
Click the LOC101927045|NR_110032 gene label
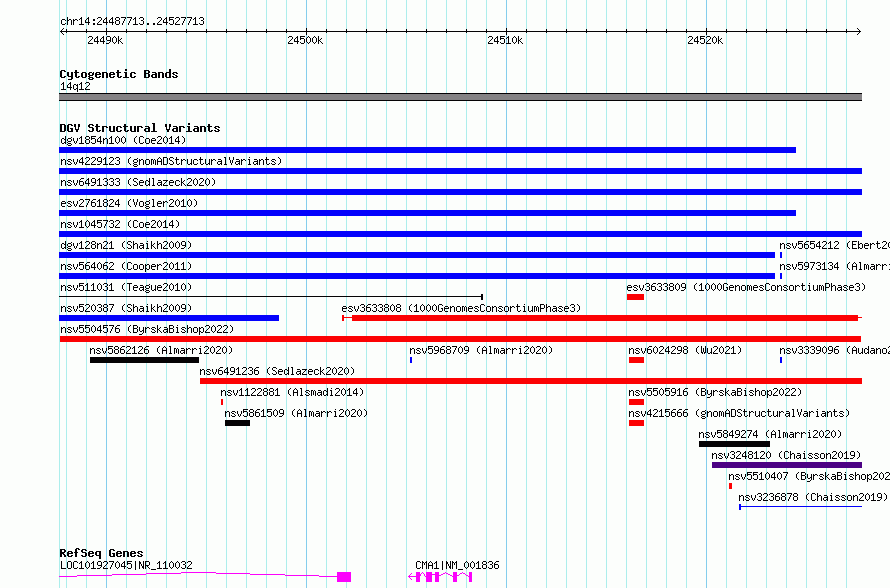[126, 565]
